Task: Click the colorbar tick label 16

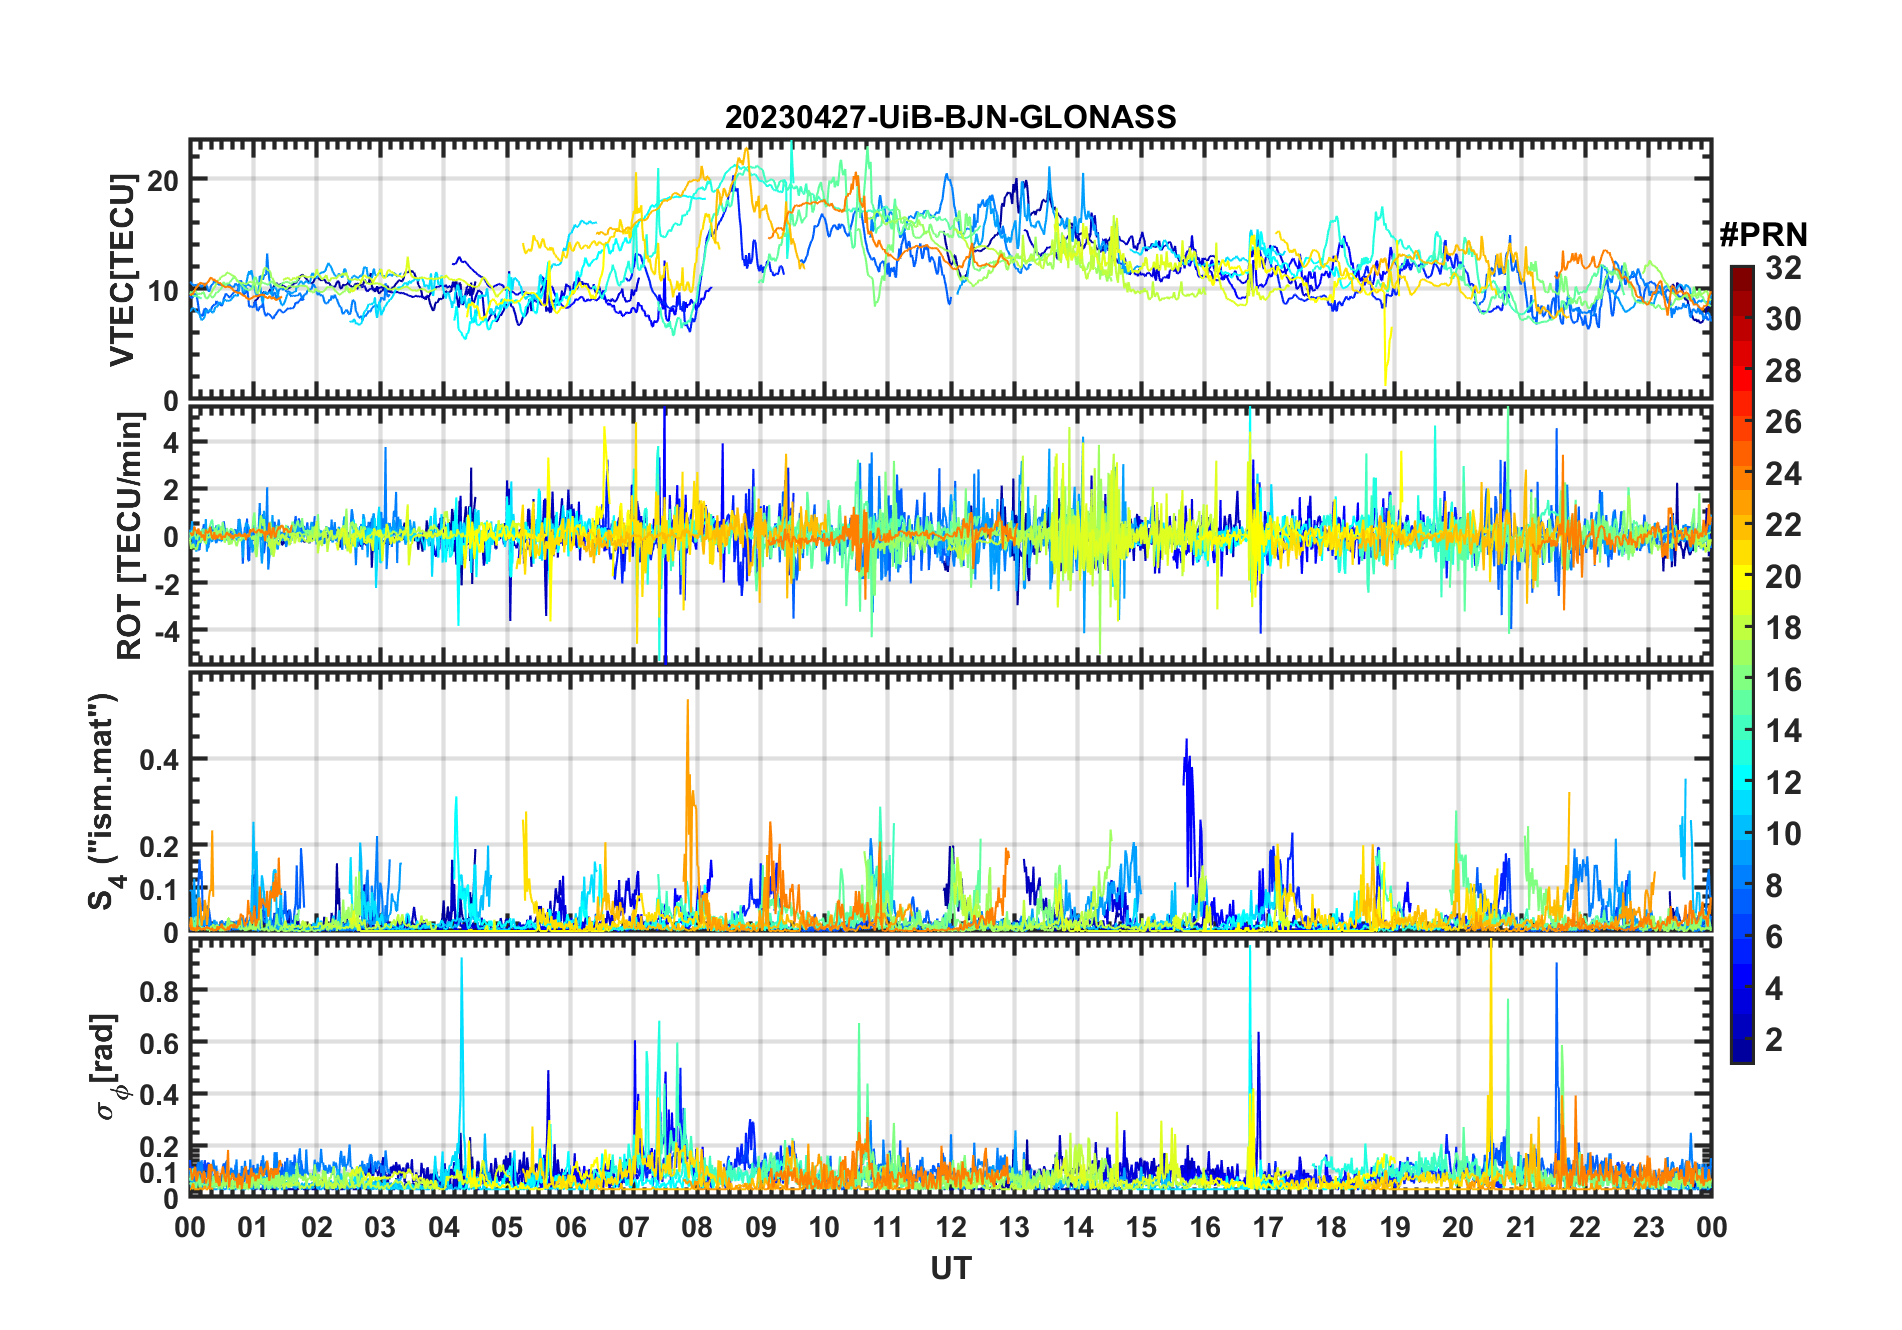Action: [x=1782, y=680]
